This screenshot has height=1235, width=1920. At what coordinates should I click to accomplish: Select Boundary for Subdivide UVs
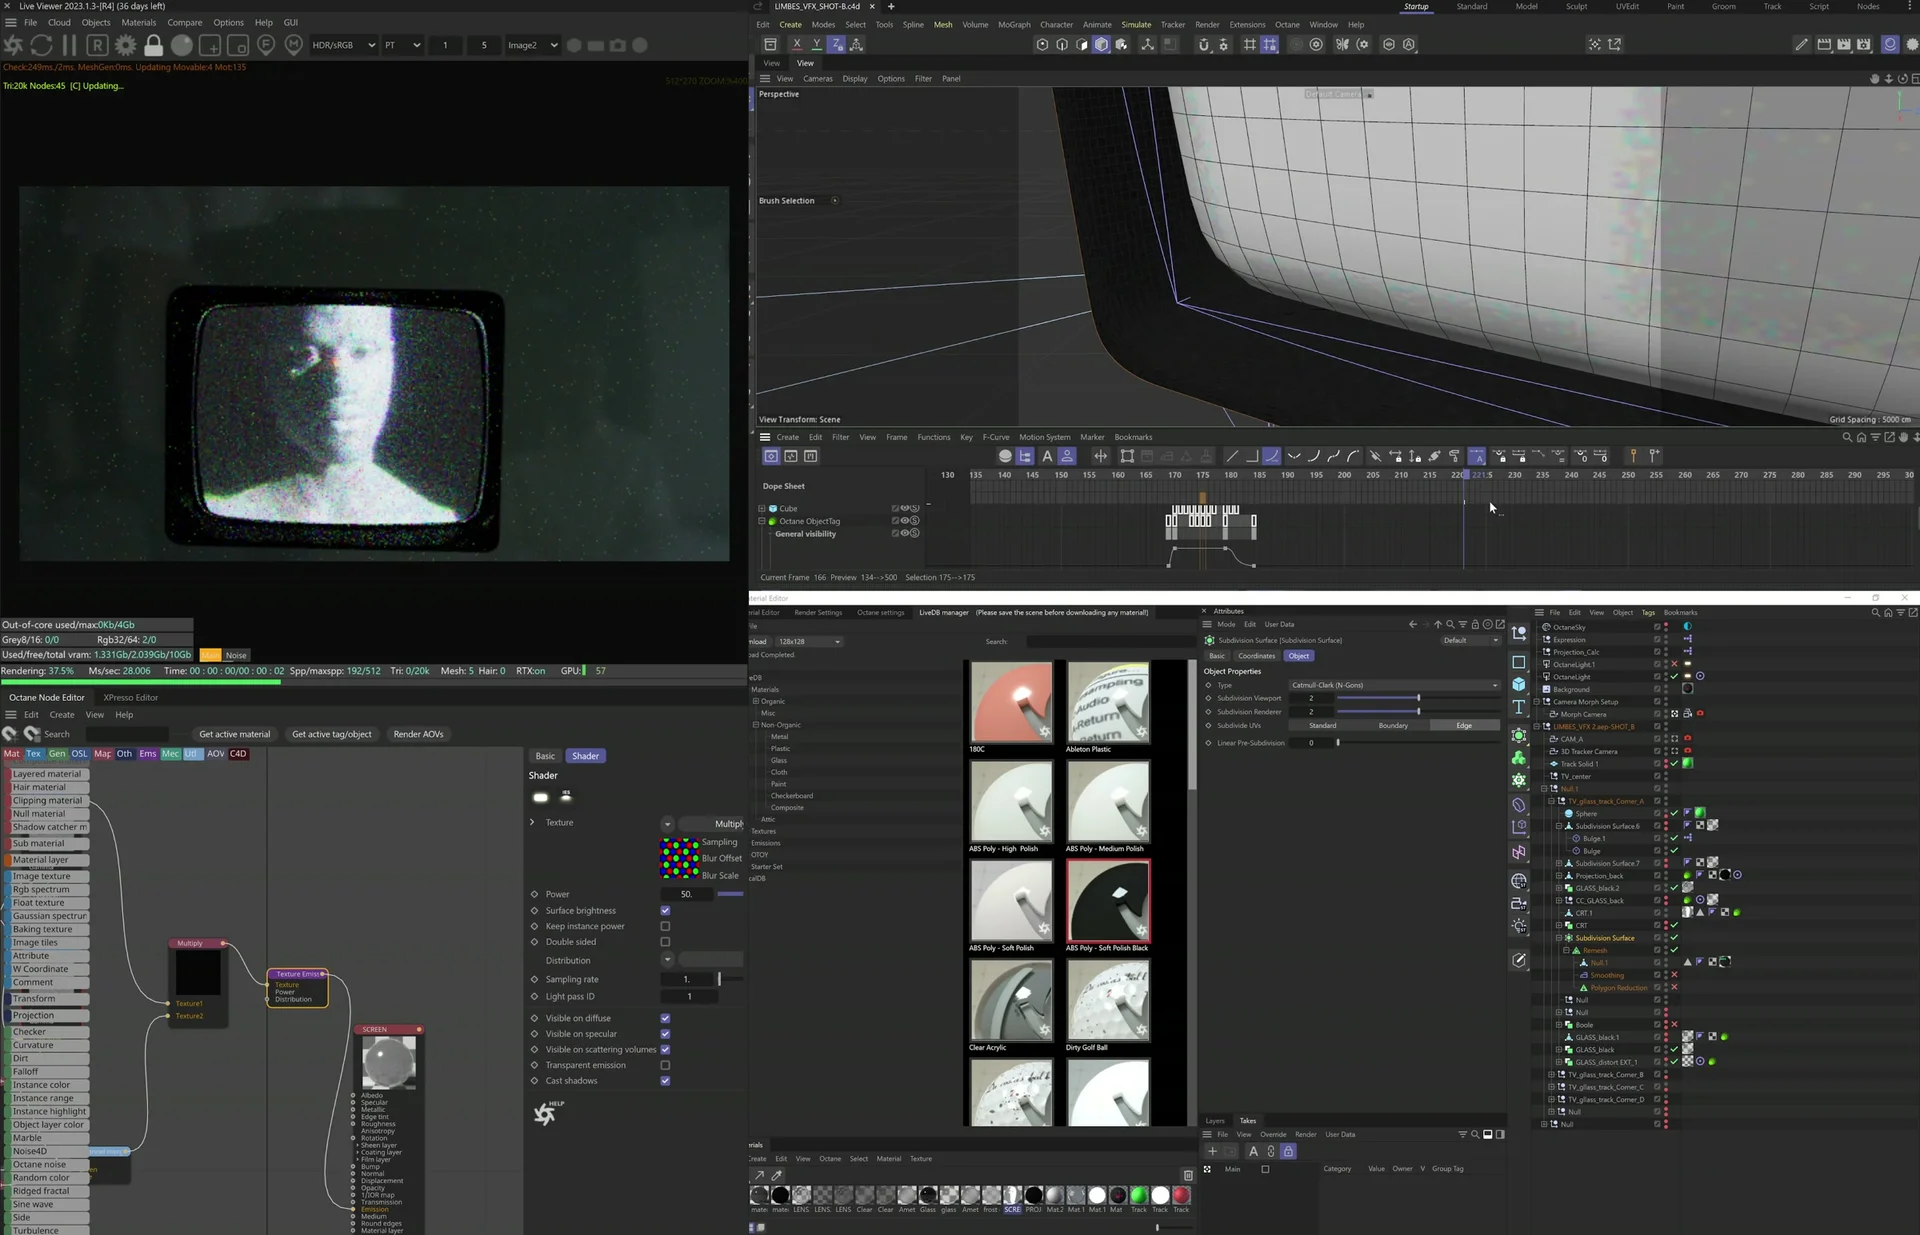click(x=1393, y=725)
